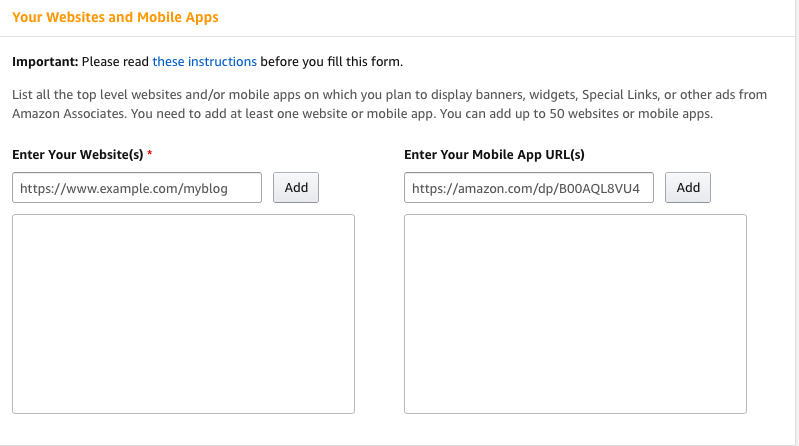This screenshot has height=446, width=799.
Task: Click the "before you fill this form" text
Action: click(x=331, y=62)
